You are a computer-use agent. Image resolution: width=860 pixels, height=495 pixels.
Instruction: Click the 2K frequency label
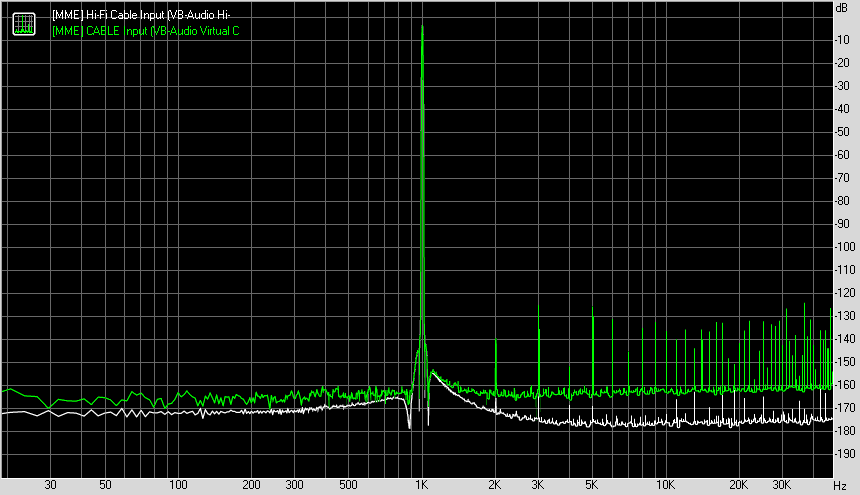[495, 485]
